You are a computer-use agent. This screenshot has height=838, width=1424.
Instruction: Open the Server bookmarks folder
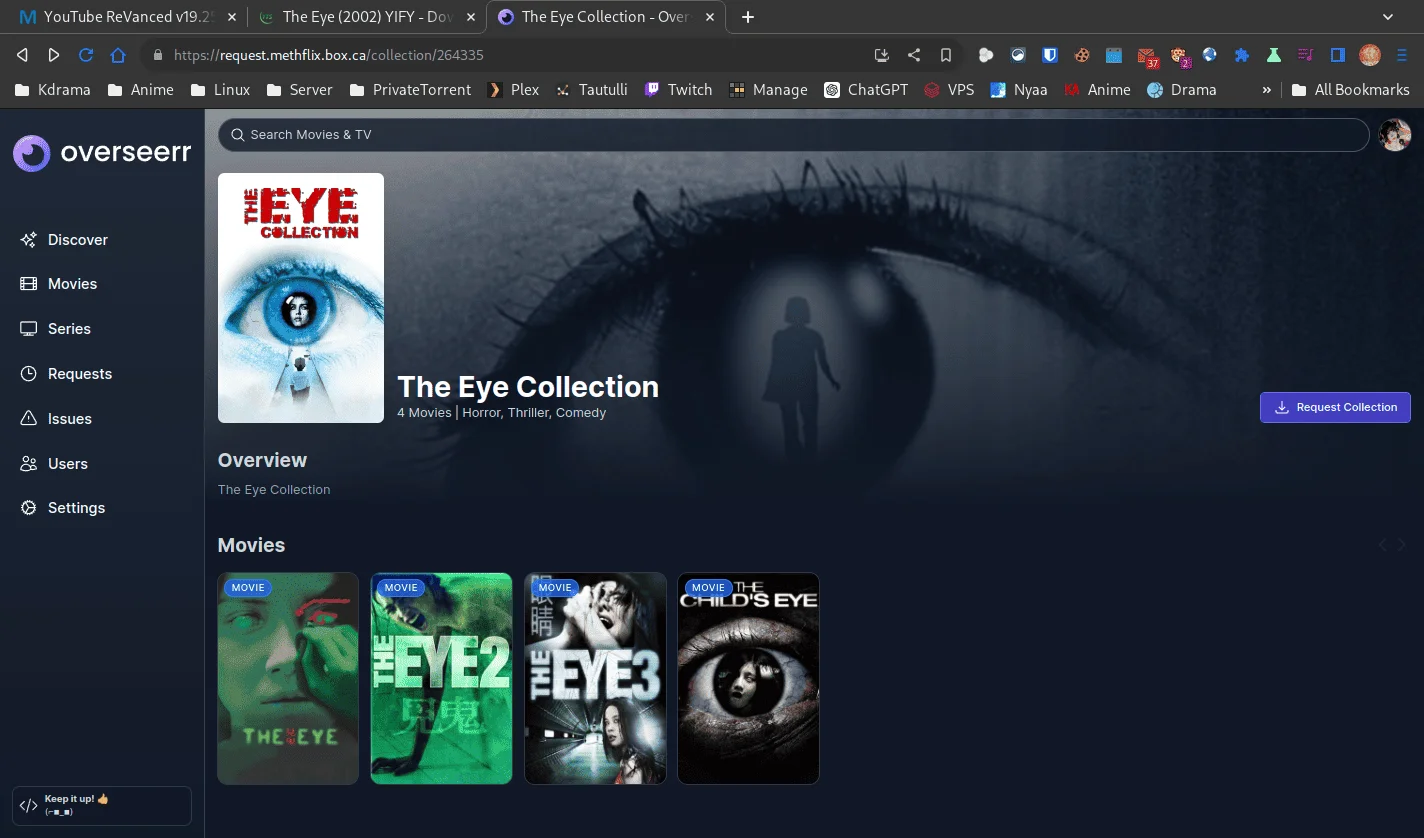(299, 90)
